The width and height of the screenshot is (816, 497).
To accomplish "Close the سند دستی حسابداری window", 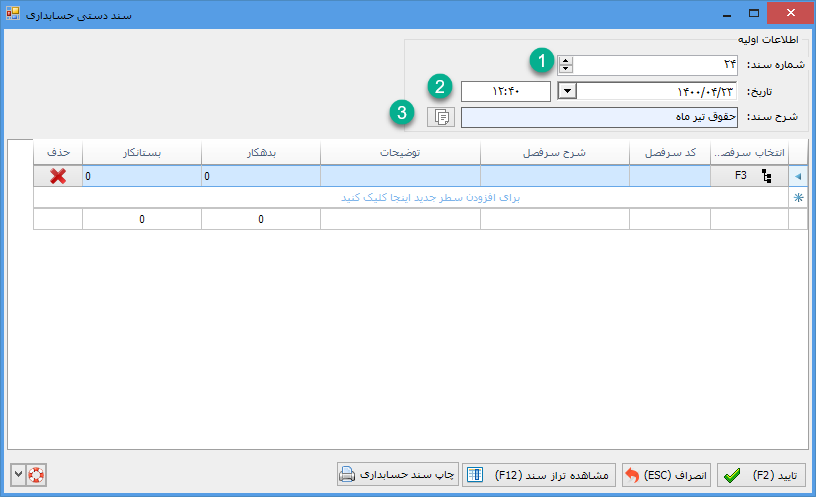I will 790,13.
